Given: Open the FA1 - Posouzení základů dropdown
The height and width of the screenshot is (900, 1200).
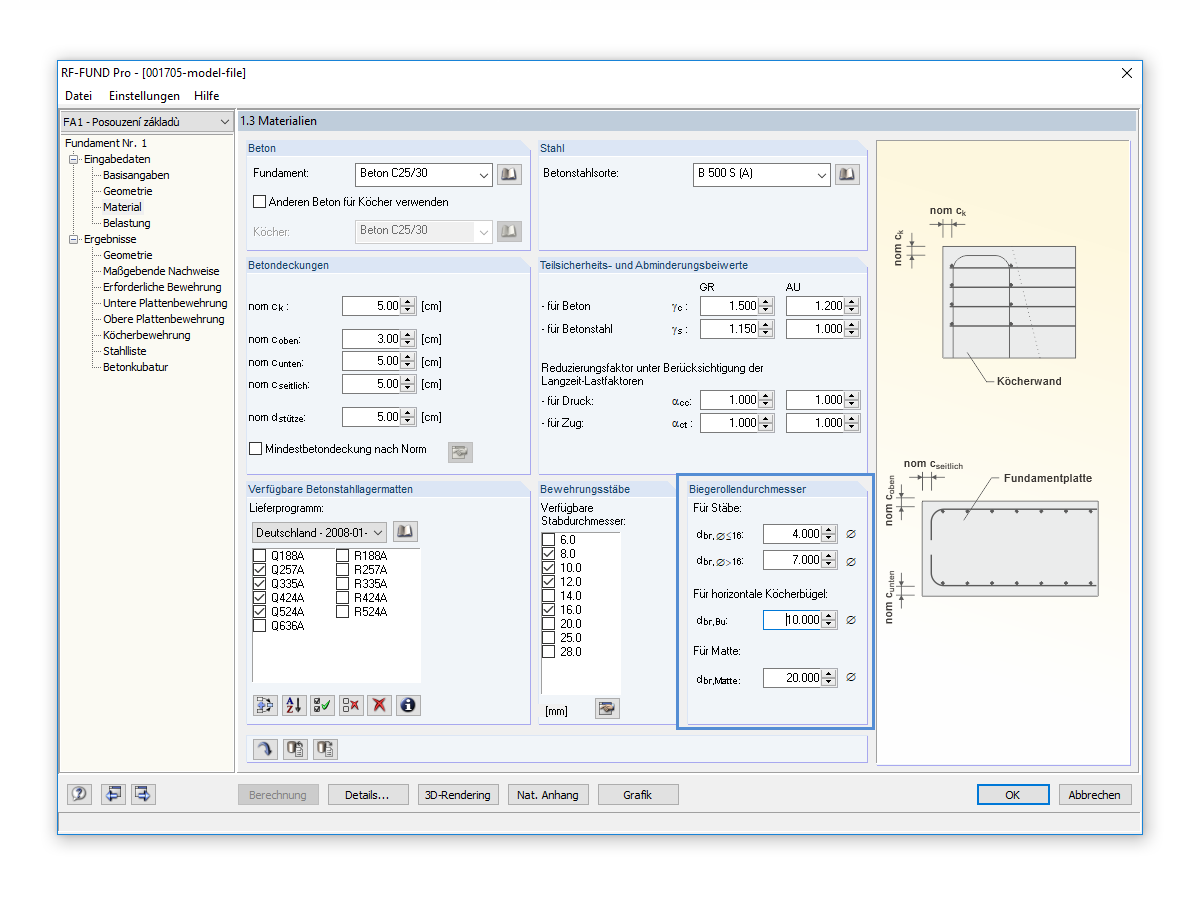Looking at the screenshot, I should point(146,122).
